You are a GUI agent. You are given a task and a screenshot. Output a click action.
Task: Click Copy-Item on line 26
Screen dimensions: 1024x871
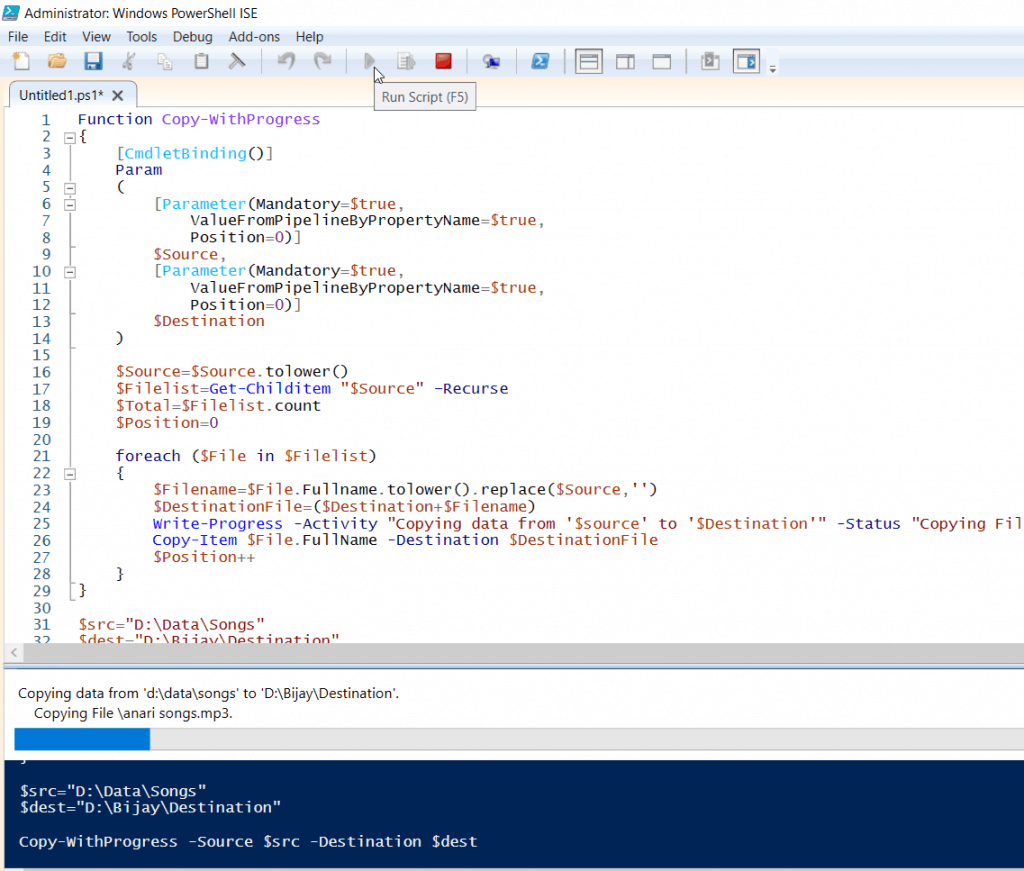tap(195, 541)
